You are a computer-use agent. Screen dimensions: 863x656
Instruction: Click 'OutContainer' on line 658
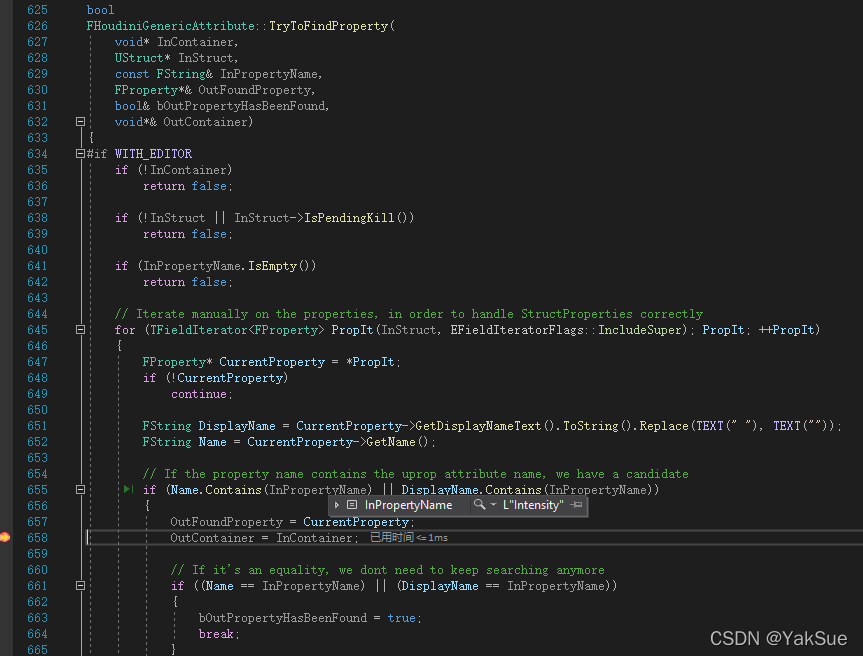pyautogui.click(x=212, y=538)
